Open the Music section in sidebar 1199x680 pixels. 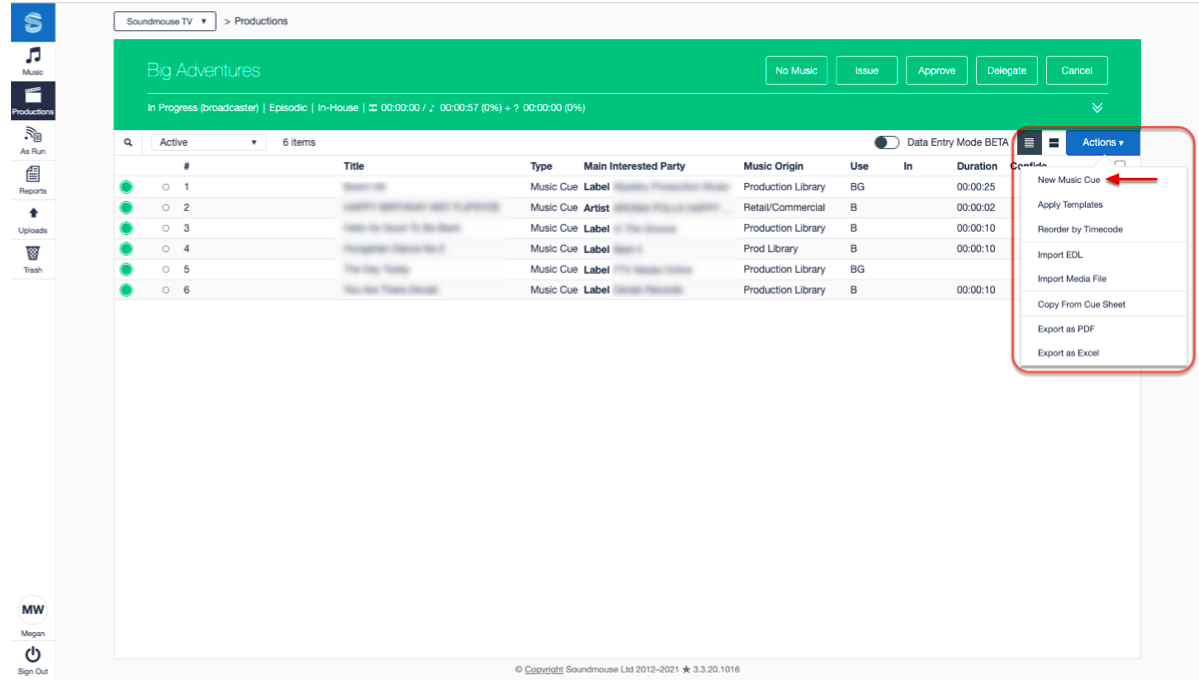coord(33,60)
